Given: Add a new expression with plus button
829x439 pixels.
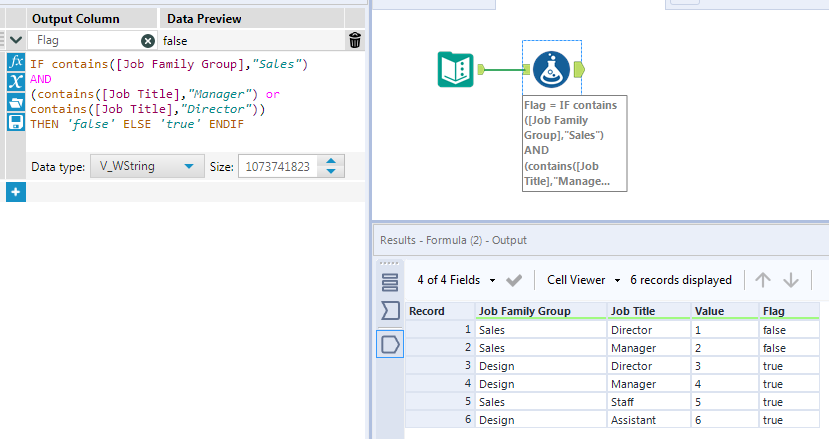Looking at the screenshot, I should 16,192.
